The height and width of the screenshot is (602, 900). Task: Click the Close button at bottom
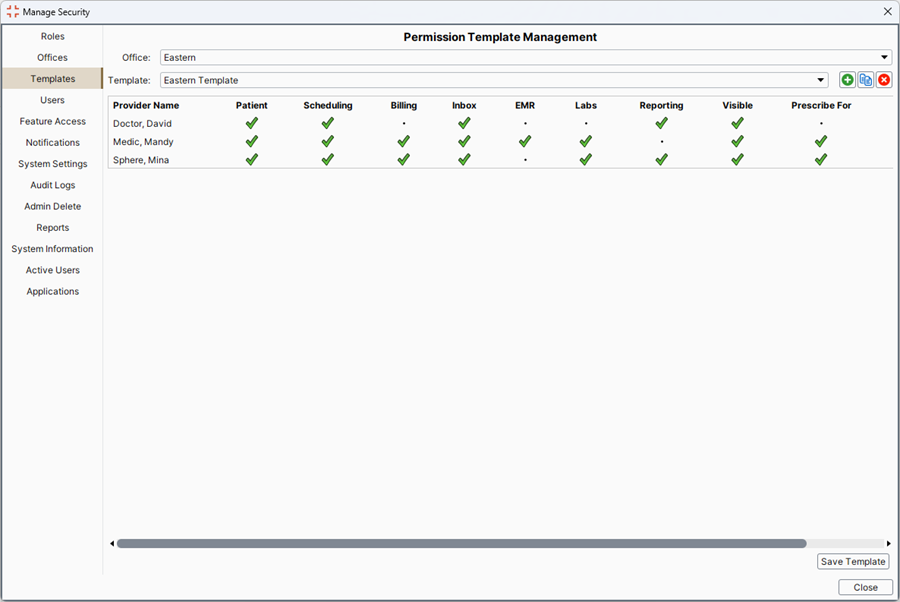click(x=865, y=587)
